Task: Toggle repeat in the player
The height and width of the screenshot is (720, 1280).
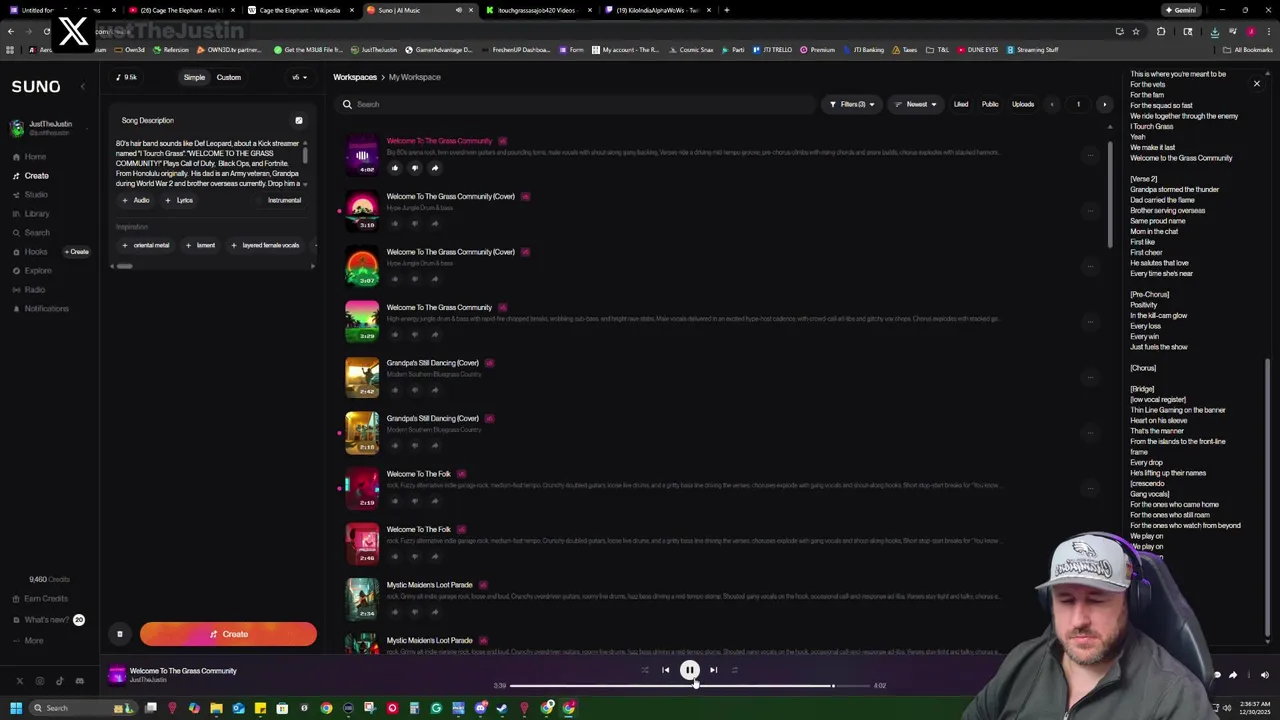Action: pos(734,670)
